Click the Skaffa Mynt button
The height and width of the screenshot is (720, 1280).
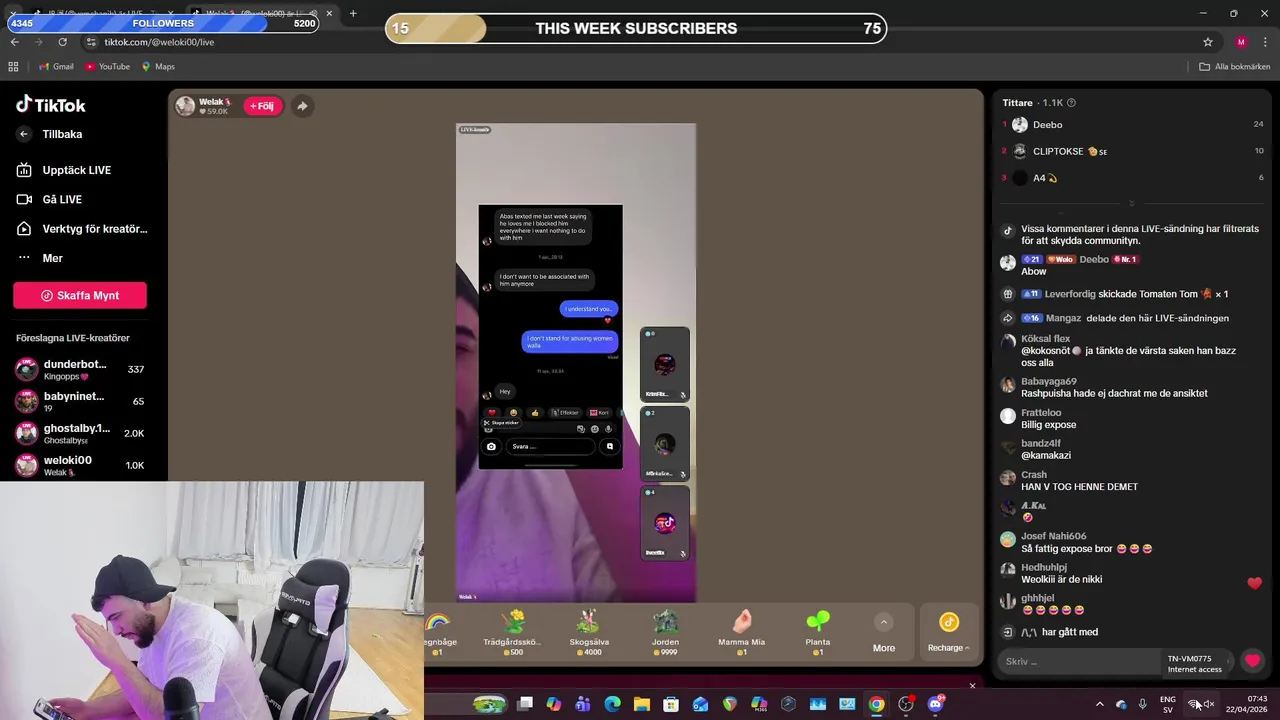(80, 295)
